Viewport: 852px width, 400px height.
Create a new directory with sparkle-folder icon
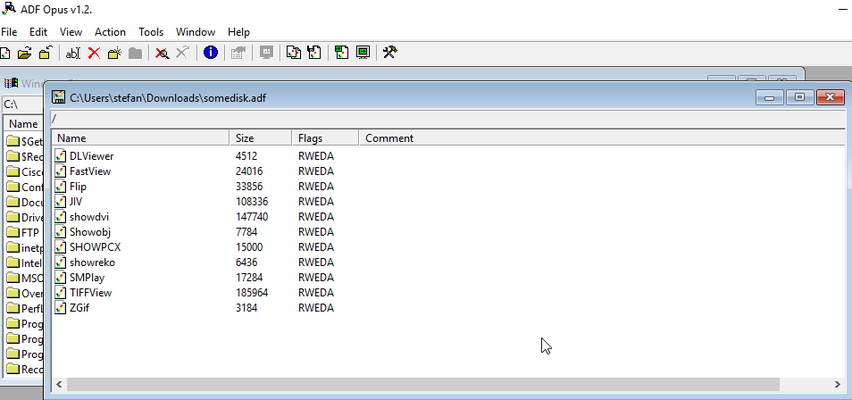[114, 53]
